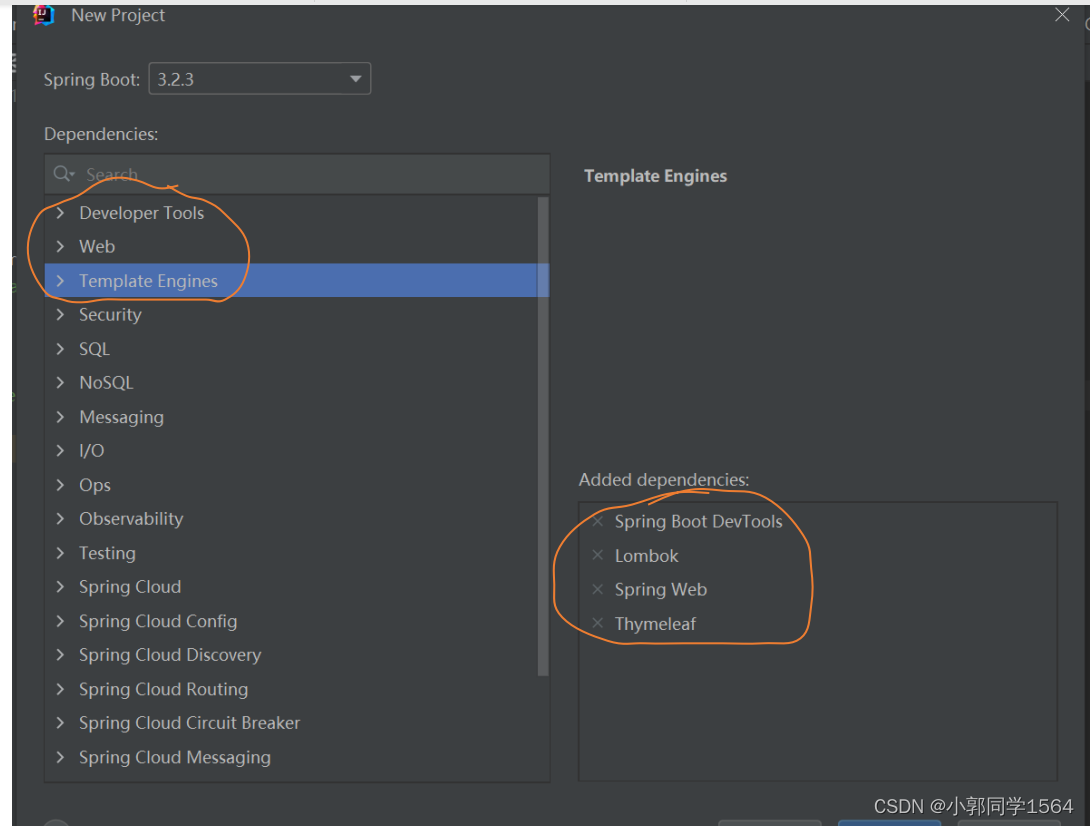Select the Spring Cloud label
This screenshot has width=1090, height=826.
coord(130,588)
